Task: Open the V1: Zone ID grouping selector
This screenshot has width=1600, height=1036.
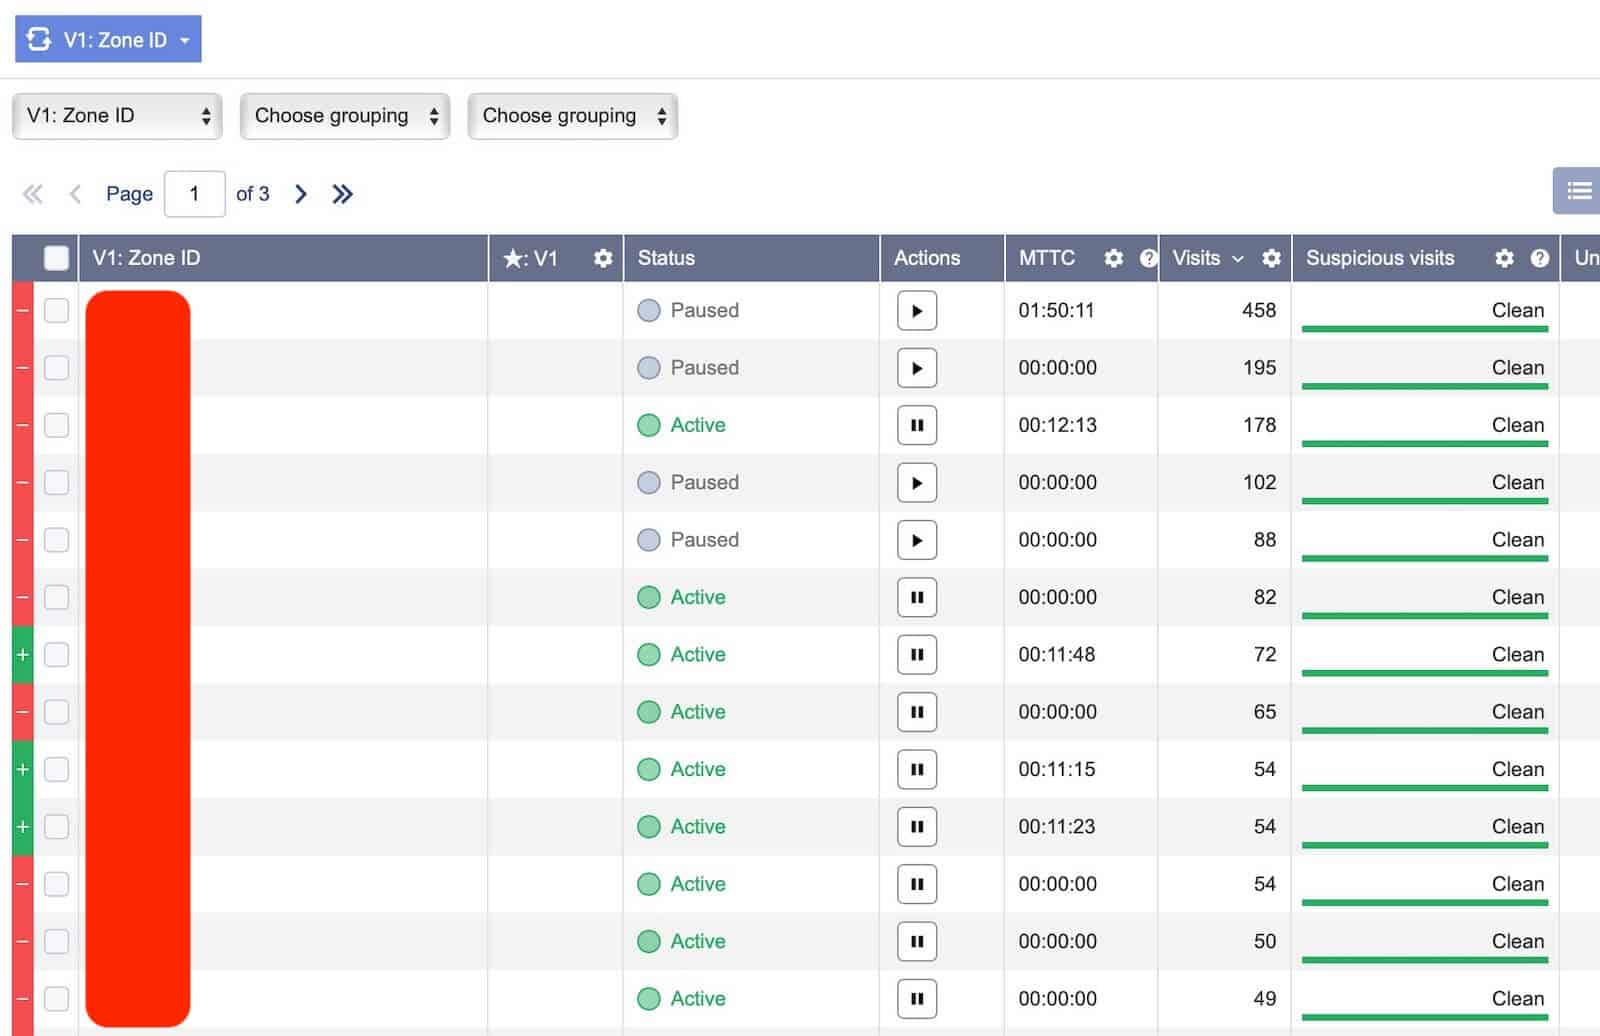Action: click(116, 115)
